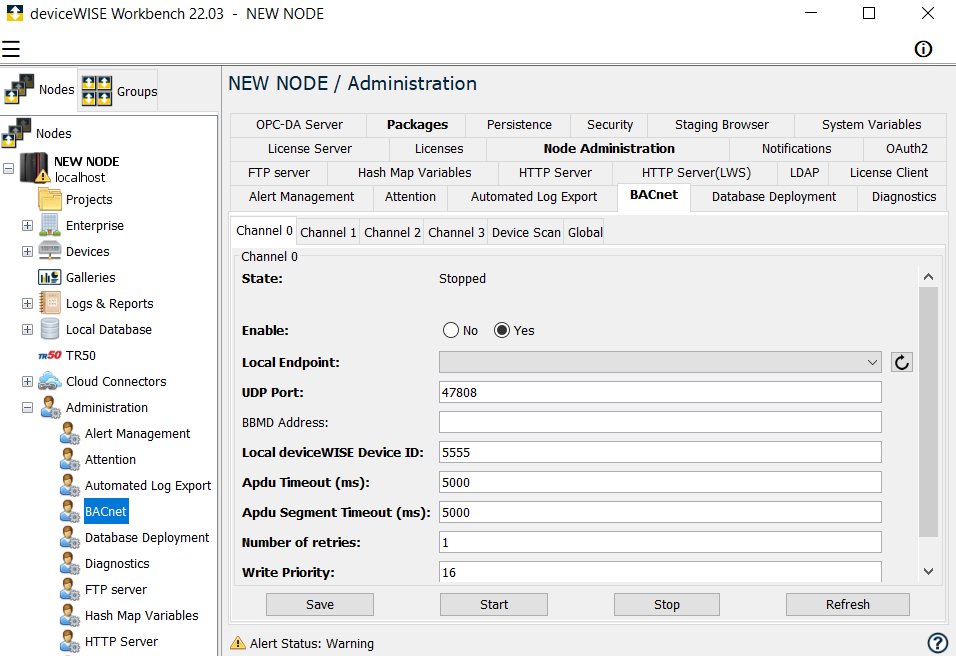
Task: Open the hamburger main menu
Action: coord(11,49)
